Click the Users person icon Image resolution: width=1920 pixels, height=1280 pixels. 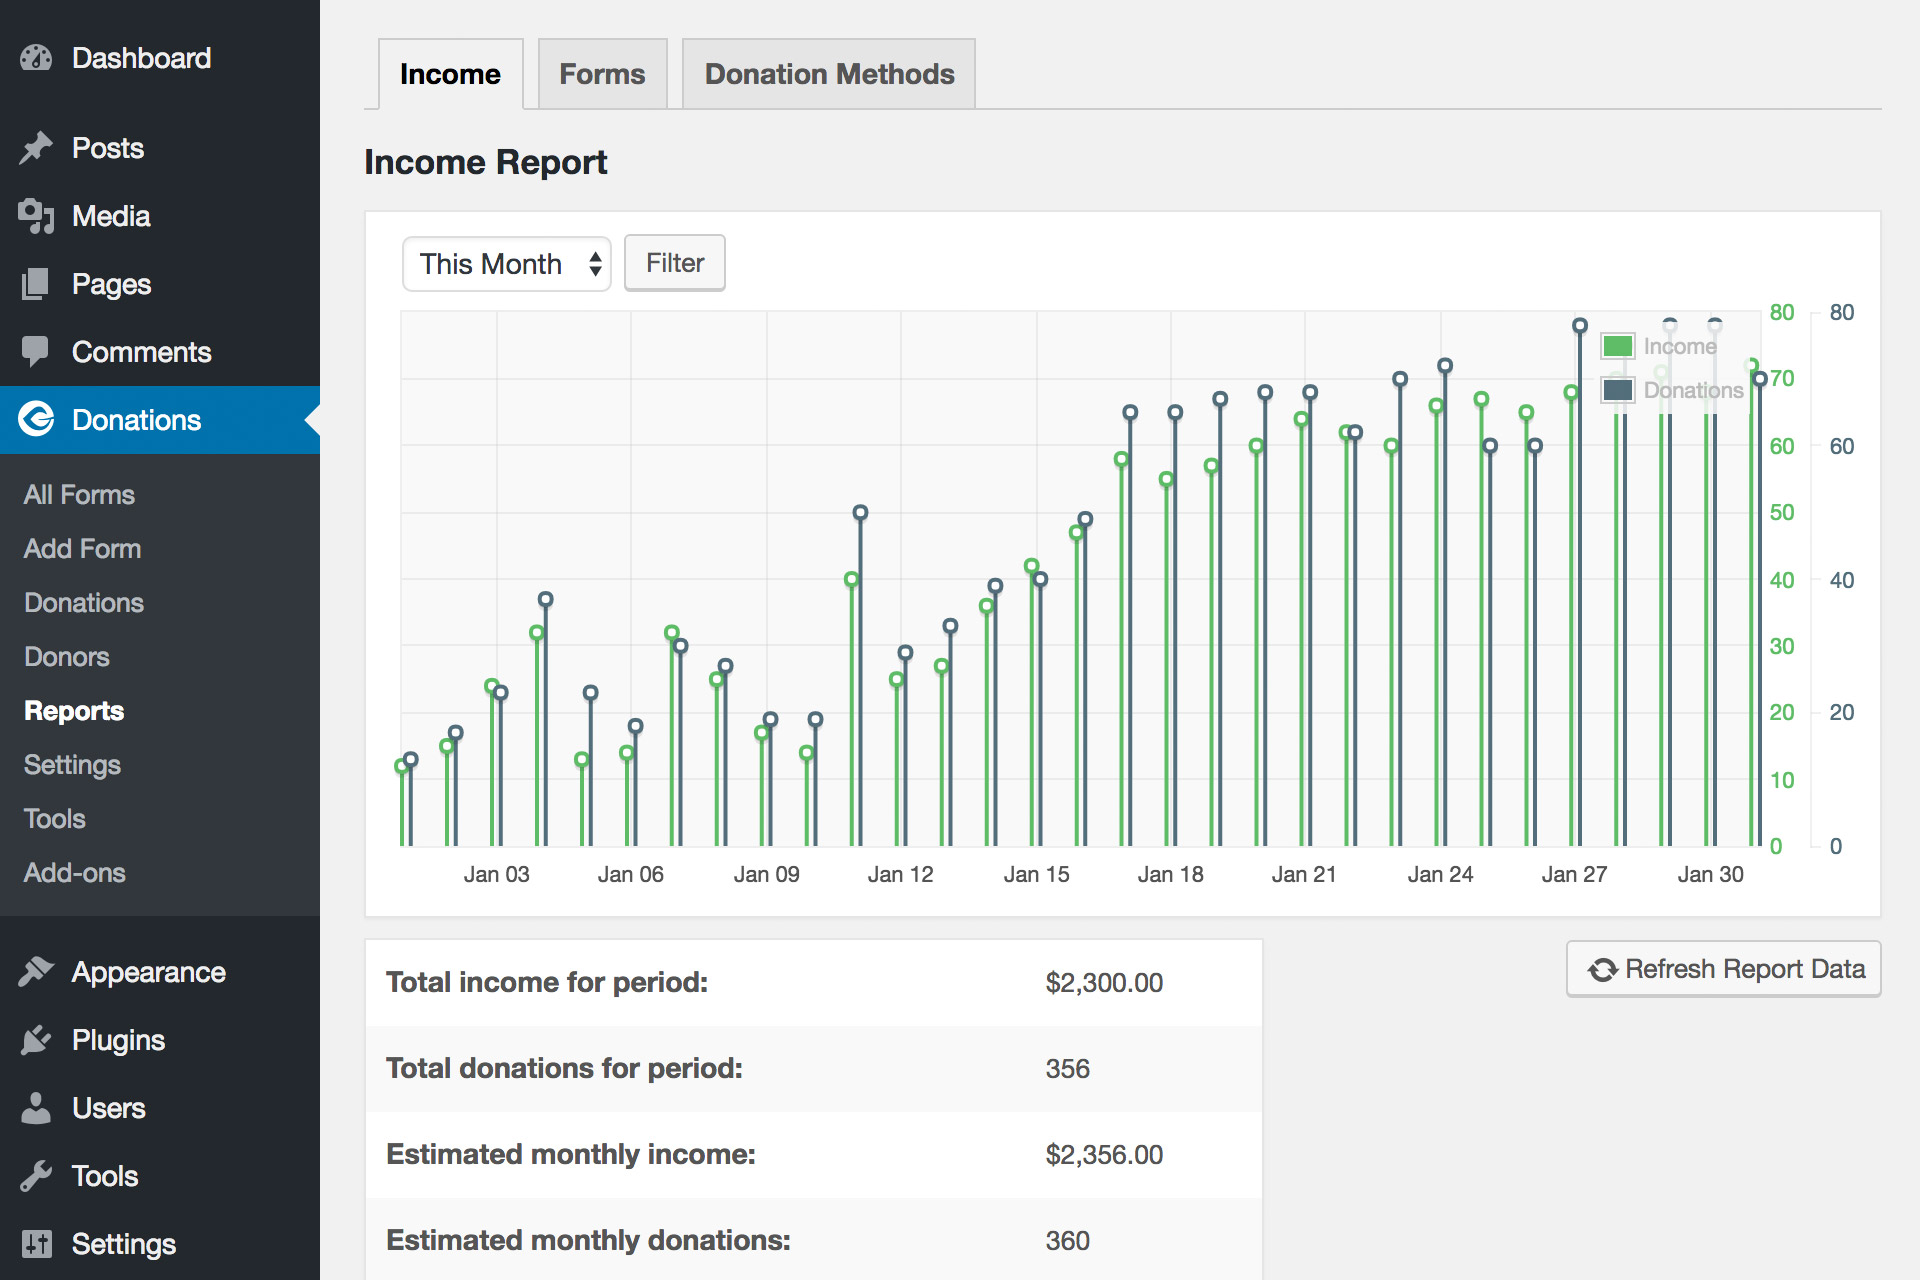click(x=36, y=1108)
